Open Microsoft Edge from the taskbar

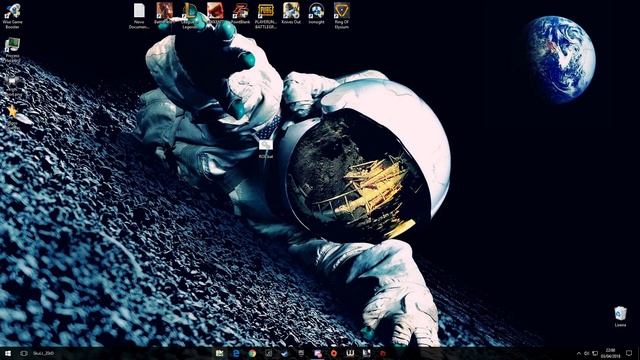pyautogui.click(x=236, y=353)
